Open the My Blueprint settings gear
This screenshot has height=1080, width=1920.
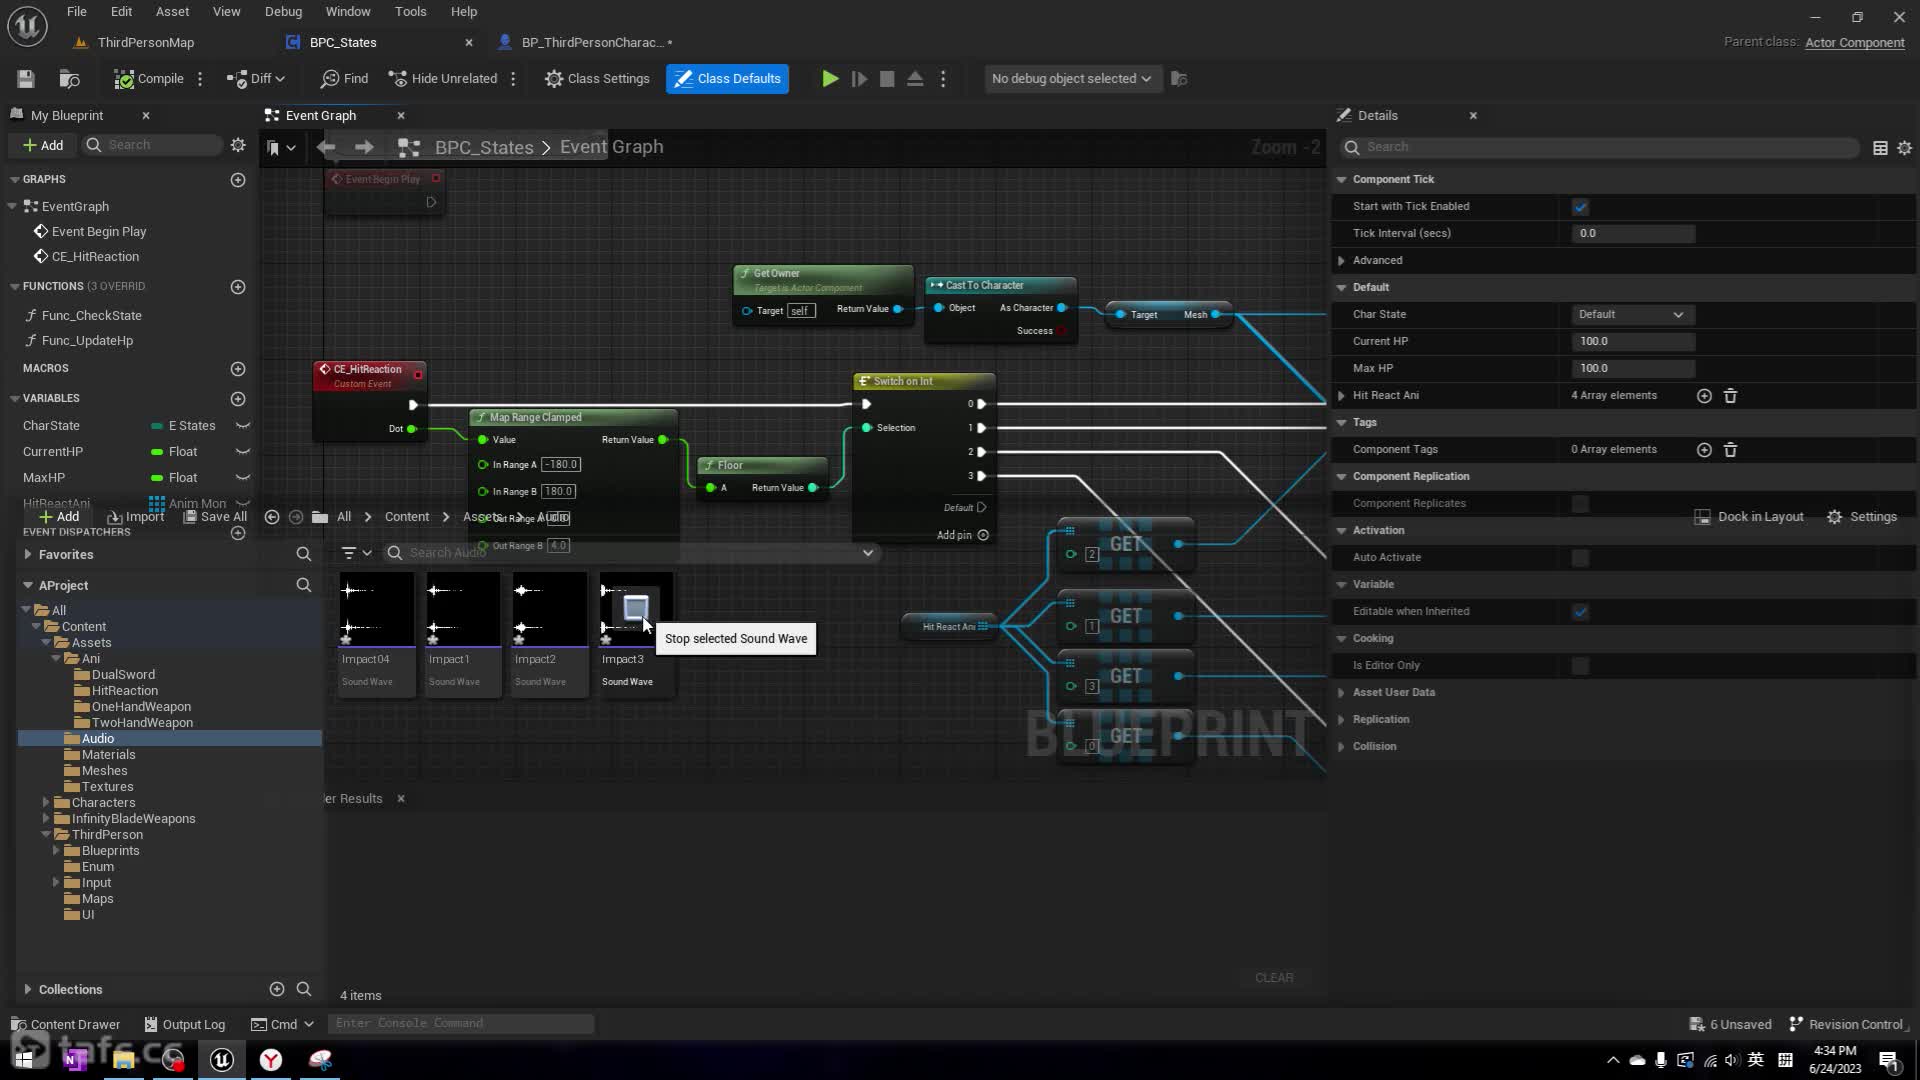(x=238, y=145)
